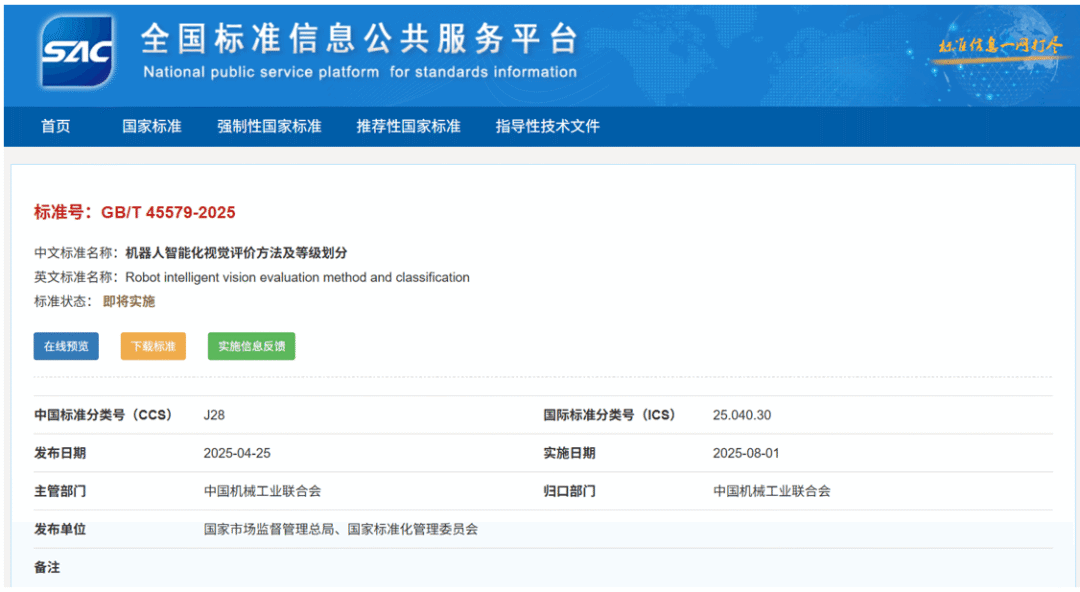Image resolution: width=1080 pixels, height=592 pixels.
Task: Go to the 首页 home tab
Action: click(x=56, y=127)
